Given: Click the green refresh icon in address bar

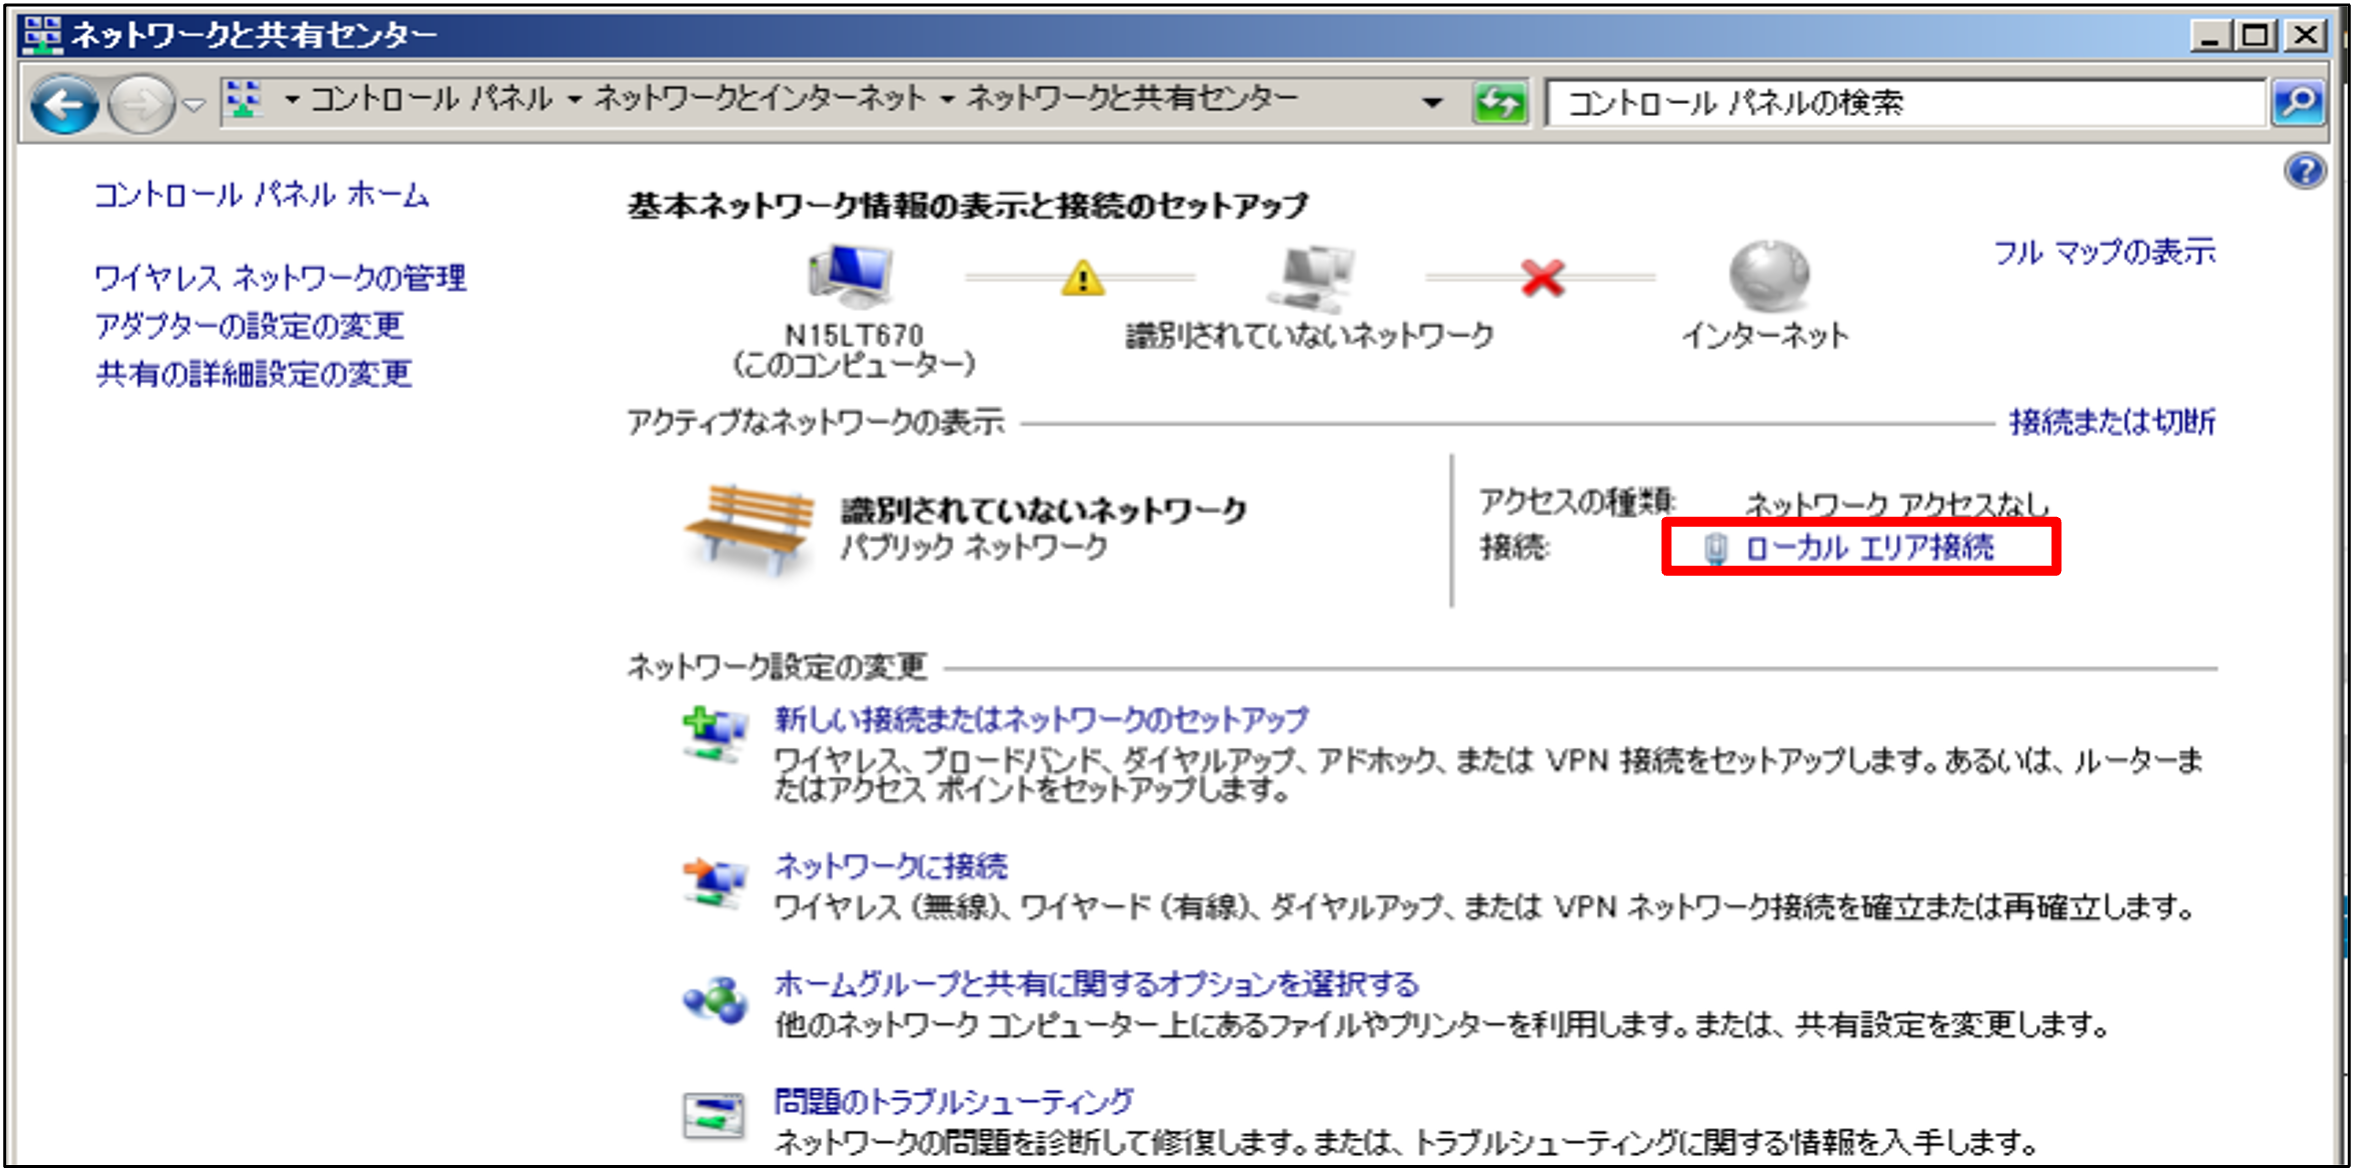Looking at the screenshot, I should (1500, 102).
